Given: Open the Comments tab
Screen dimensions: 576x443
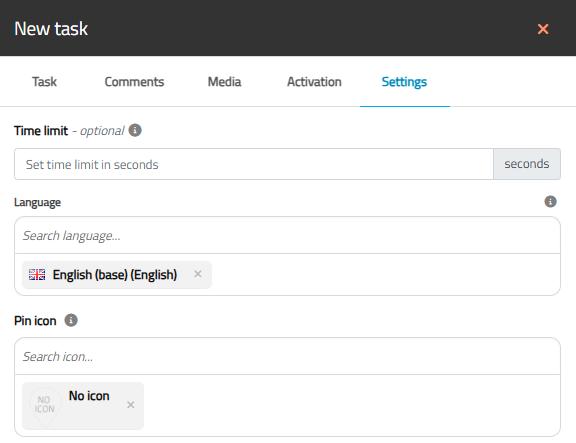Looking at the screenshot, I should pos(134,82).
